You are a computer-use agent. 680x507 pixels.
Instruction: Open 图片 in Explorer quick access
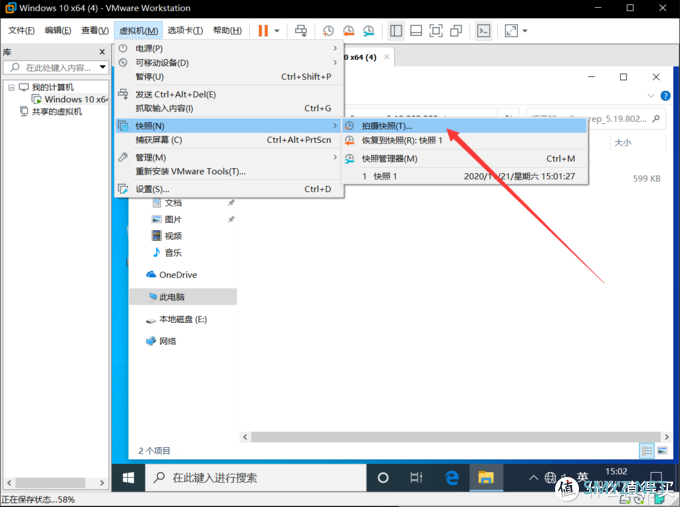tap(167, 219)
